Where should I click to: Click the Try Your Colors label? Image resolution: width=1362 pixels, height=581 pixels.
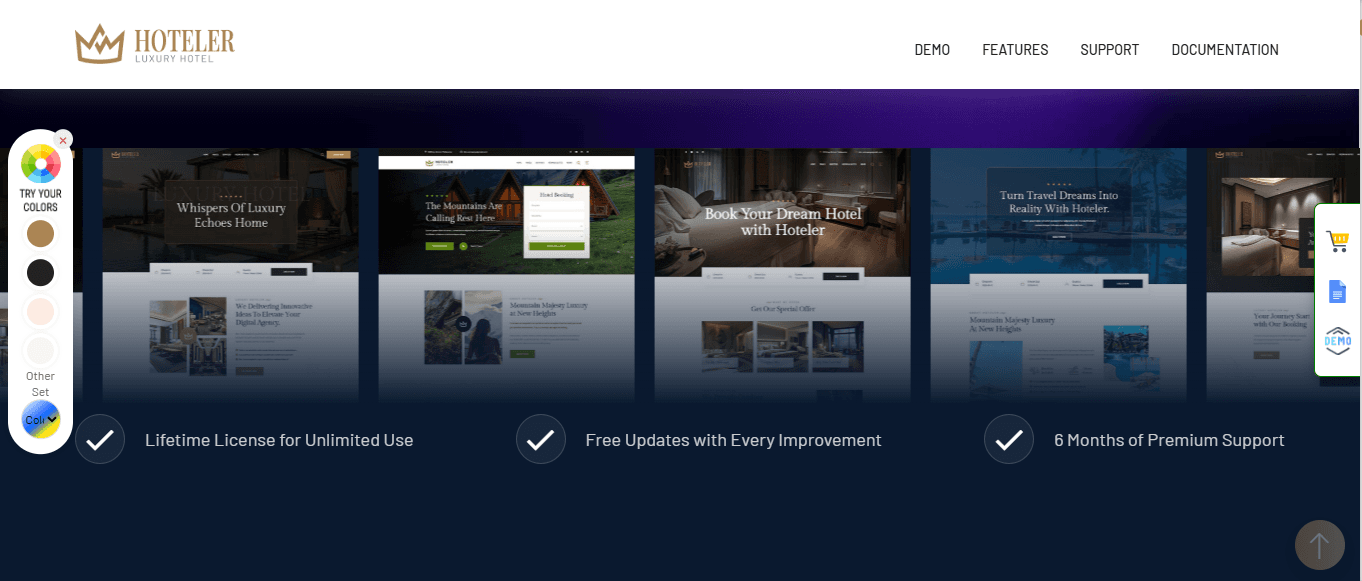point(40,200)
